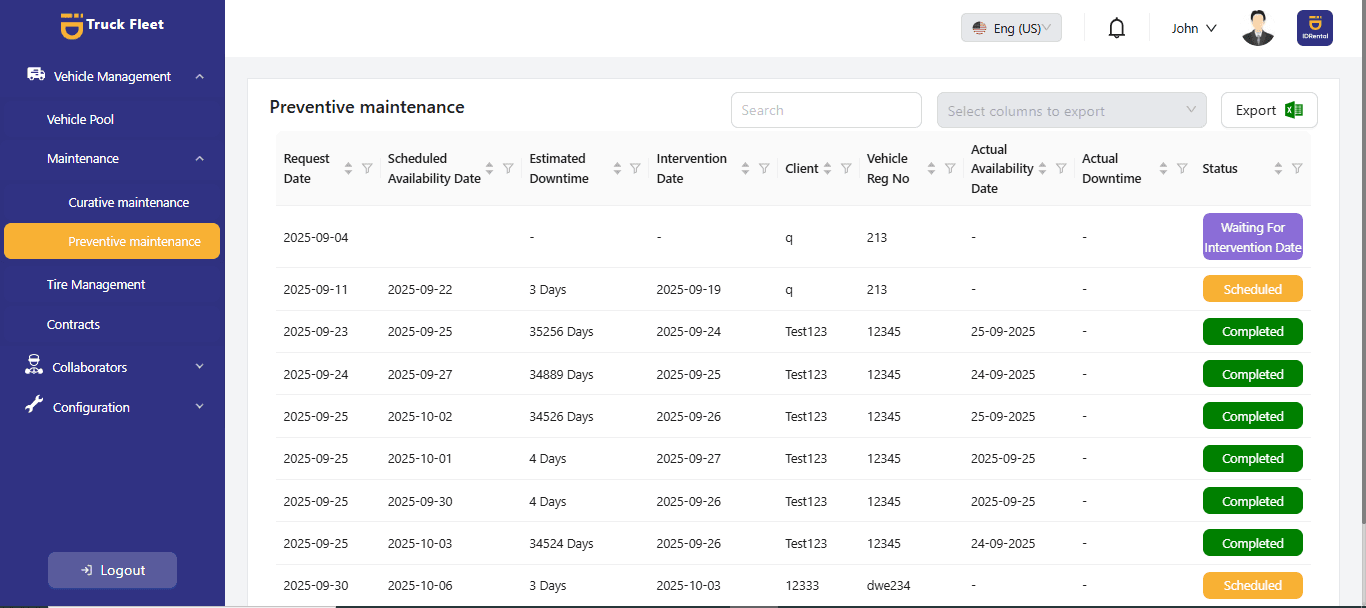Click request date 2025-09-04 cell
Viewport: 1366px width, 608px height.
click(x=316, y=237)
